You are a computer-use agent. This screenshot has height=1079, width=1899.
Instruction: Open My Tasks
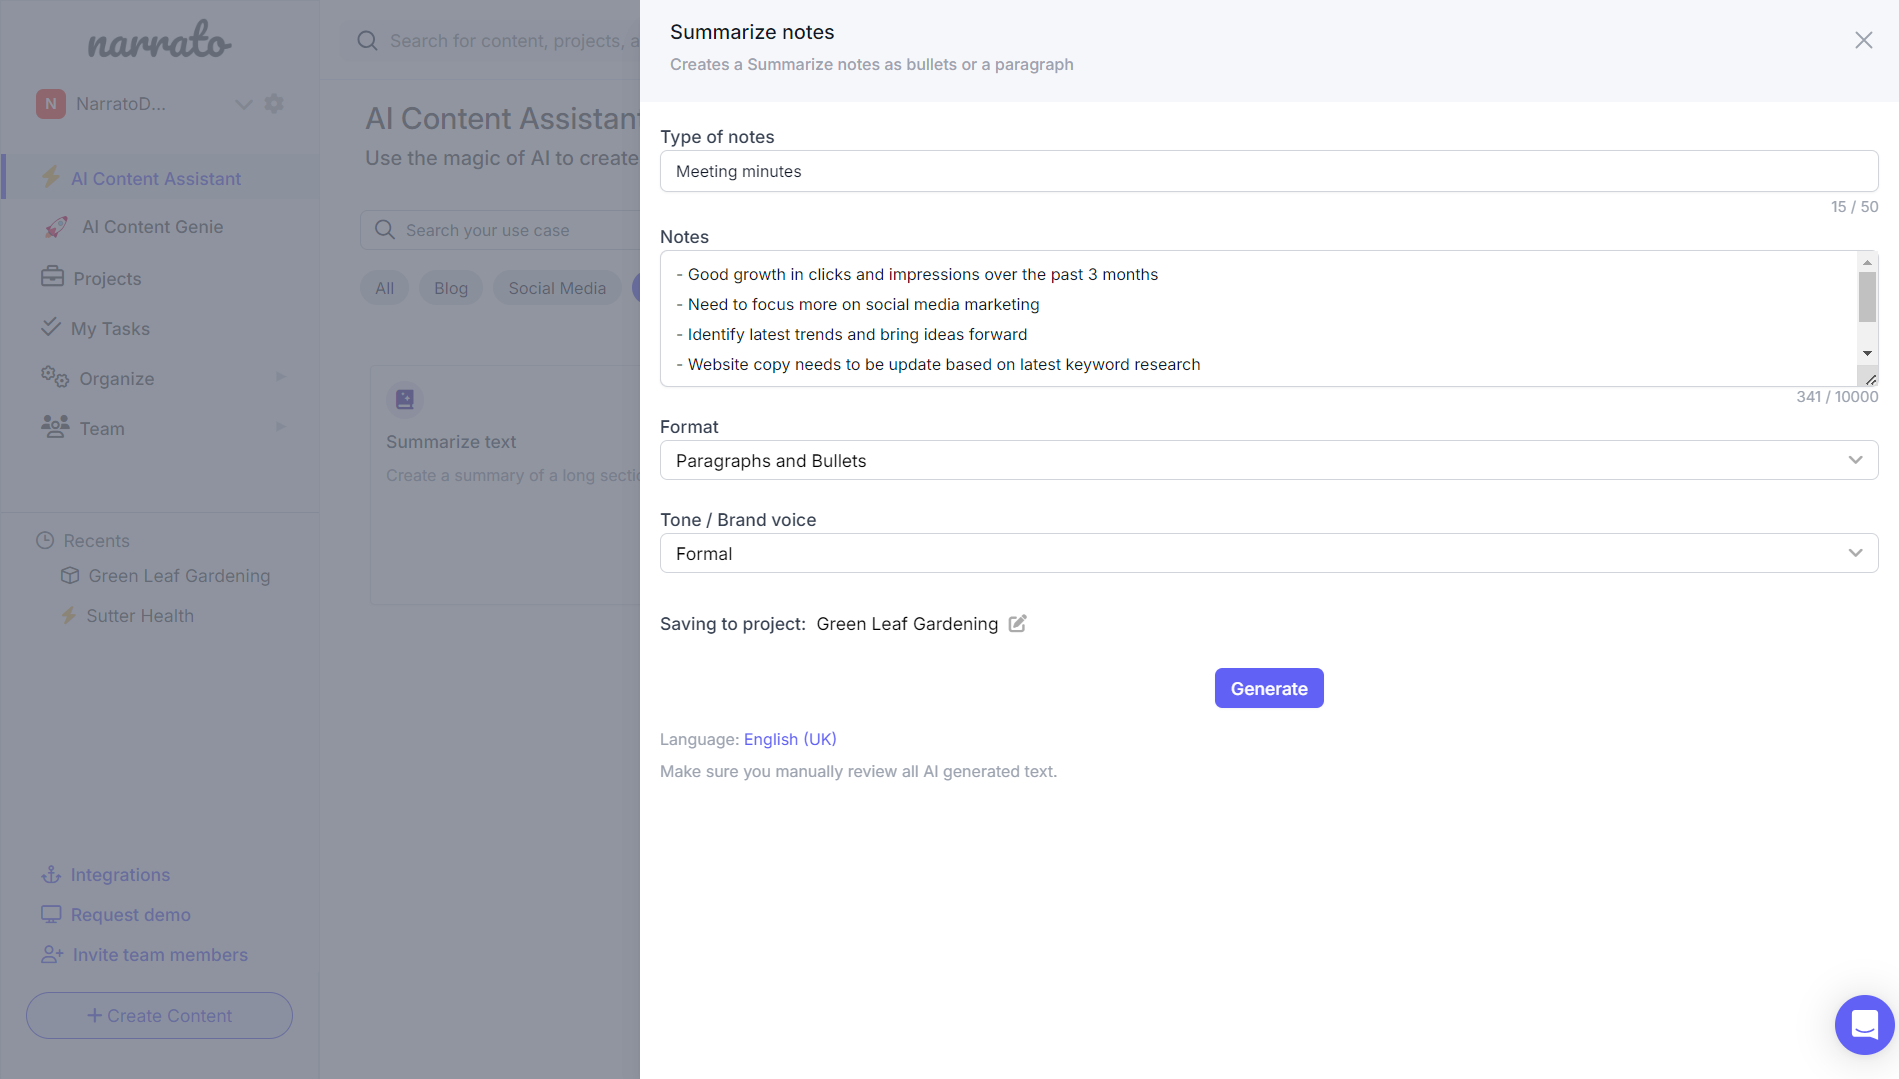(110, 328)
